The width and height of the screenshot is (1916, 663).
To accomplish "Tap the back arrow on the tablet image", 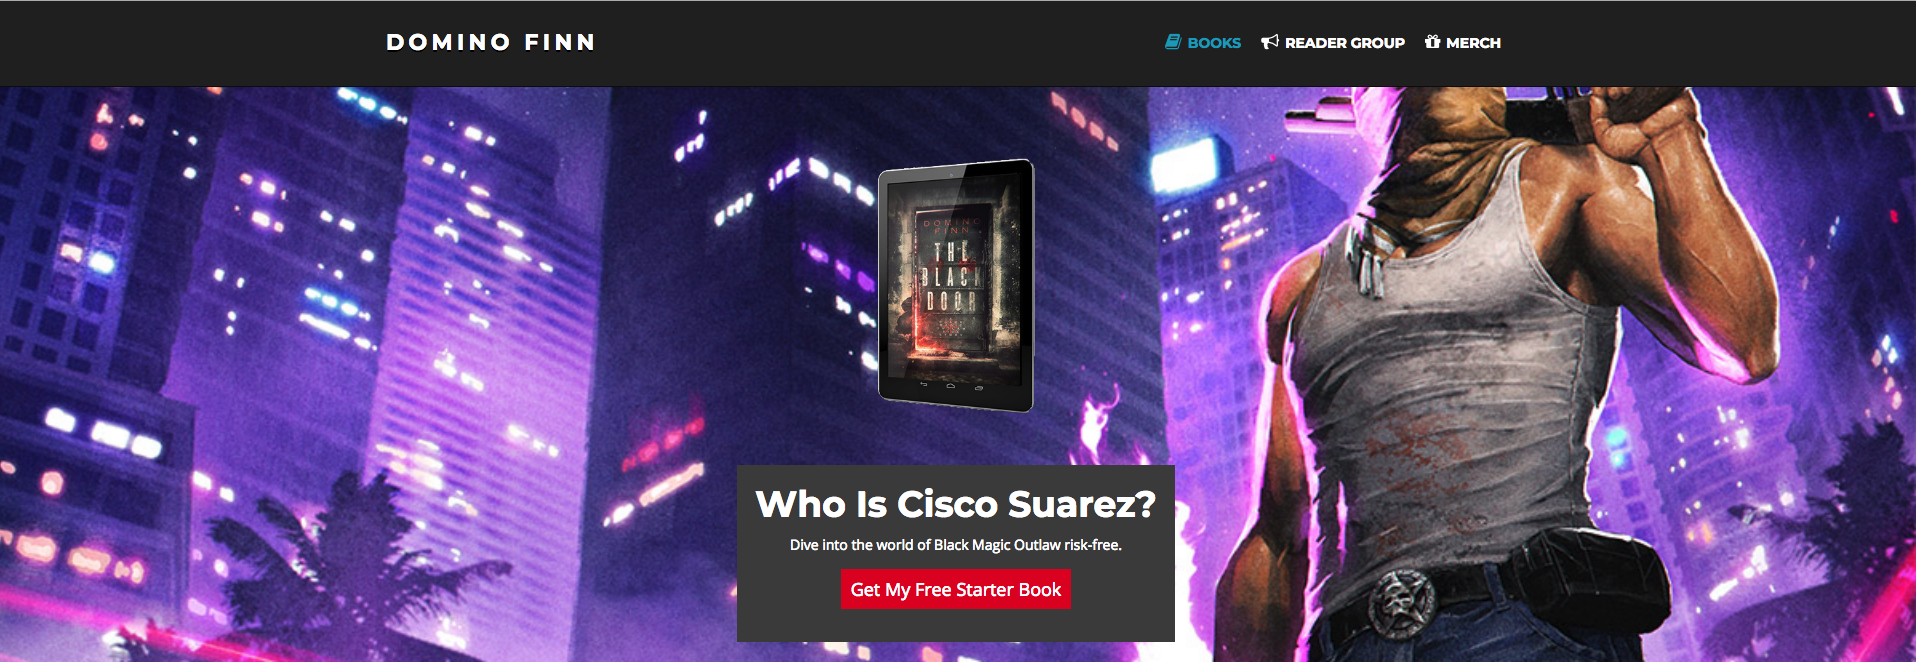I will click(x=923, y=383).
